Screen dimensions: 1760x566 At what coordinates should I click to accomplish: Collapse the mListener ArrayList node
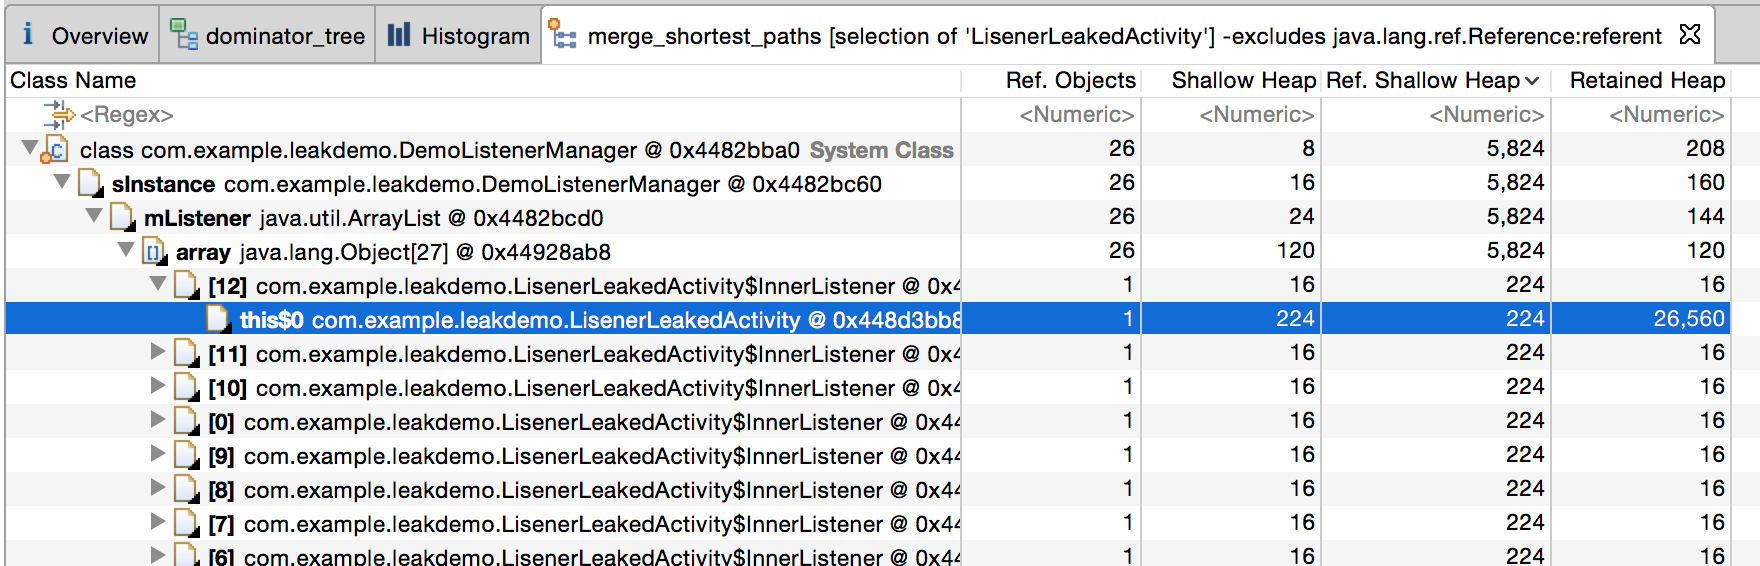(x=94, y=216)
